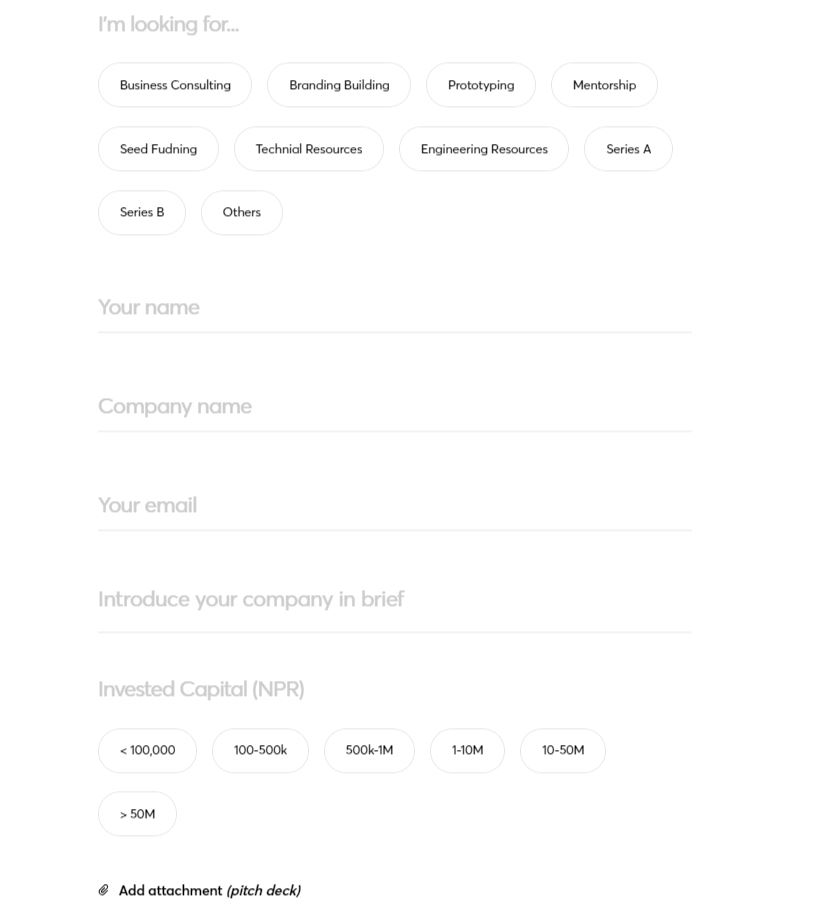This screenshot has width=818, height=923.
Task: Toggle the Mentorship chip
Action: point(604,85)
